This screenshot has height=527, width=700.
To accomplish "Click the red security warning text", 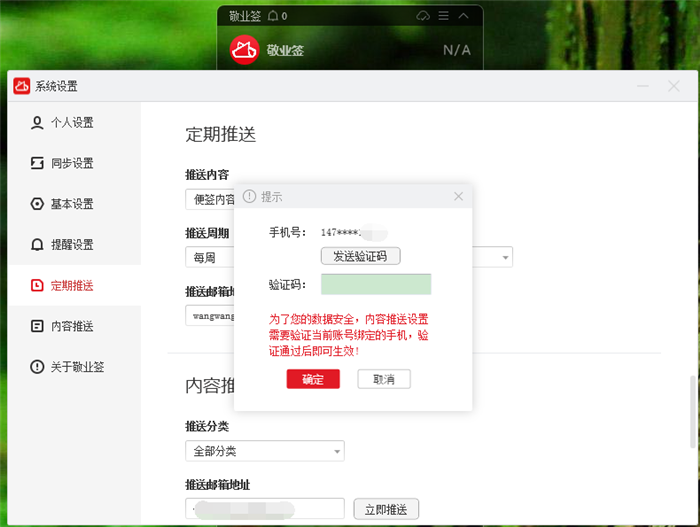I will tap(348, 335).
